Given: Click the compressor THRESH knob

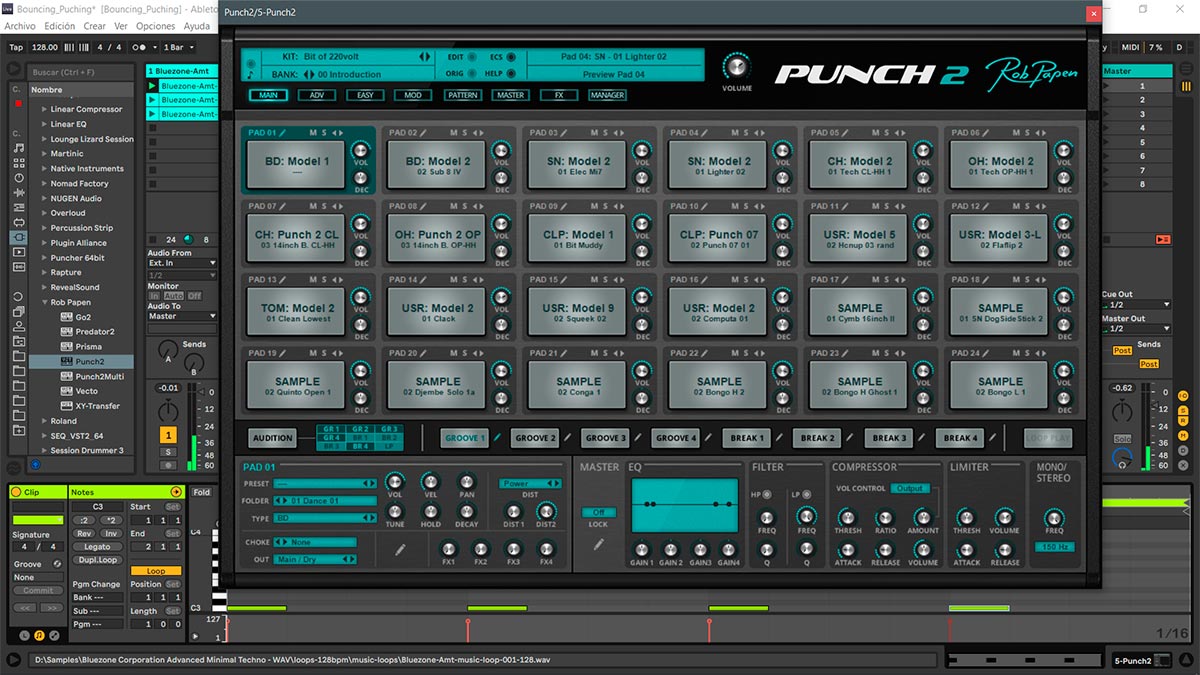Looking at the screenshot, I should tap(848, 517).
